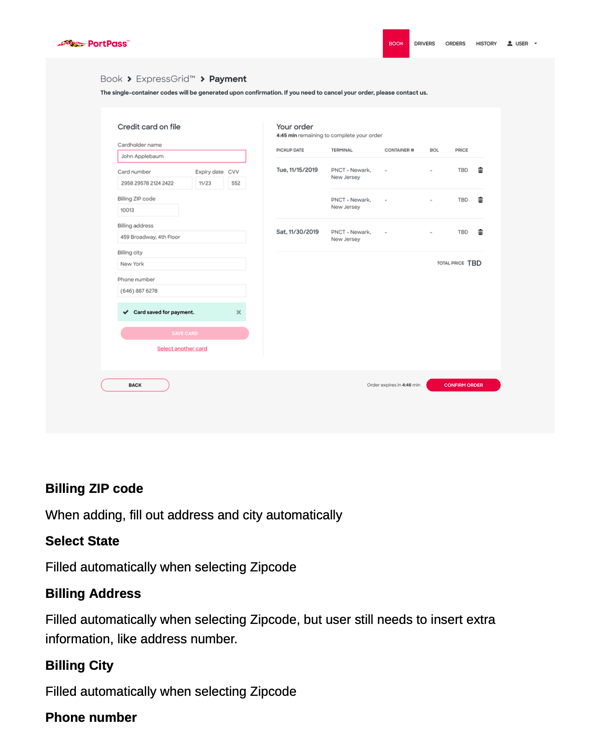Expand the USER dropdown arrow

point(536,44)
